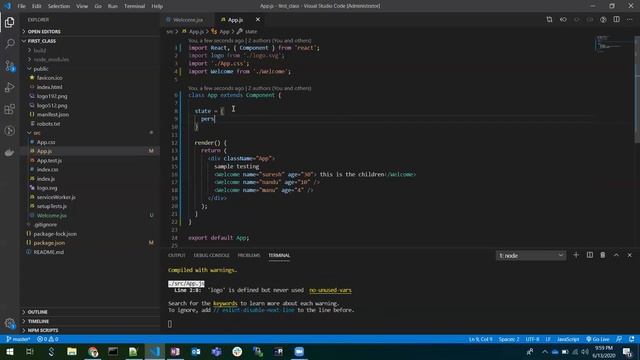Screen dimensions: 640x360
Task: Click the JavaScript language mode in the status bar
Action: [x=568, y=339]
